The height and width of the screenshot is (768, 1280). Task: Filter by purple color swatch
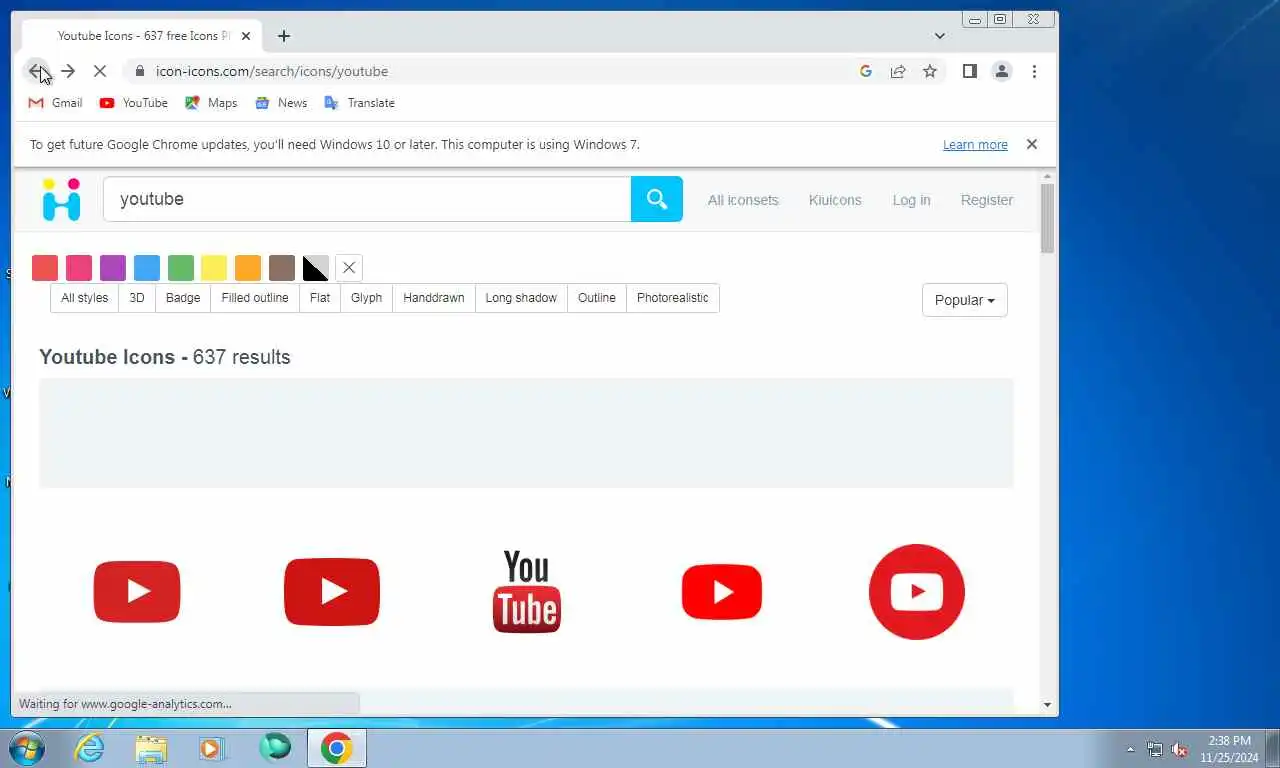(x=113, y=268)
